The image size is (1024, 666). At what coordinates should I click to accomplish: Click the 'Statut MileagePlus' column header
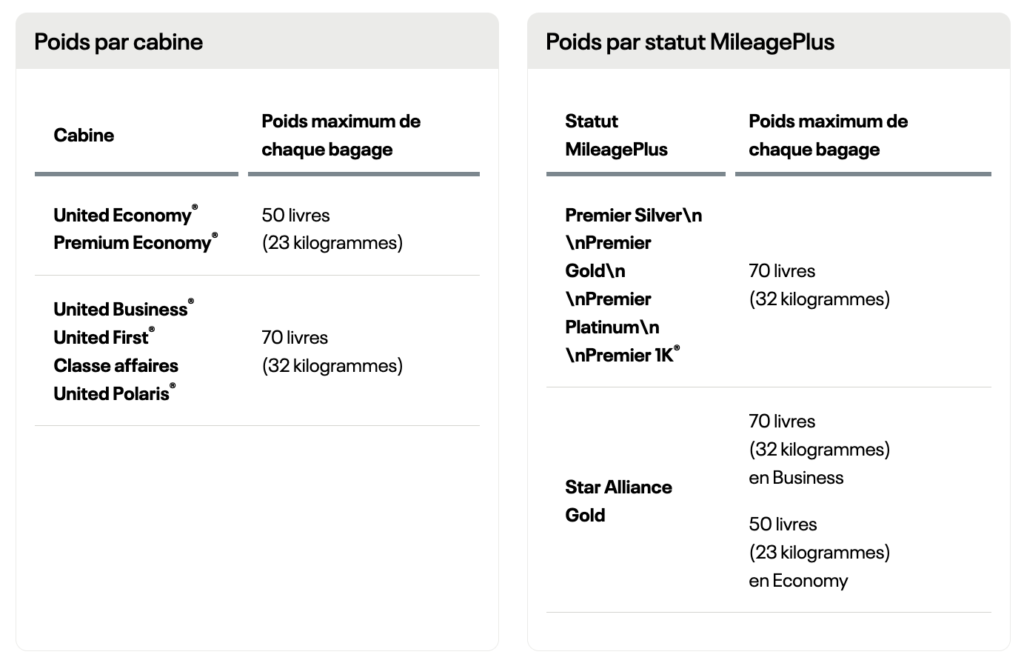pos(616,135)
